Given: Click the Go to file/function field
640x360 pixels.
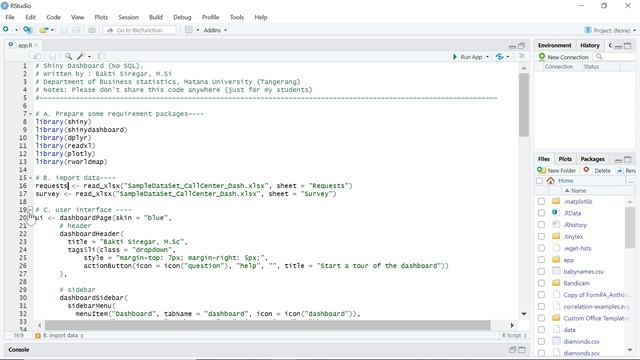Looking at the screenshot, I should [x=141, y=30].
